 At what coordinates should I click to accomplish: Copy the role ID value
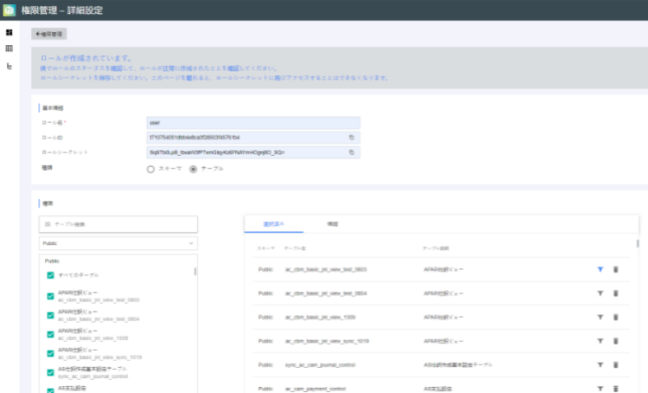(x=351, y=137)
